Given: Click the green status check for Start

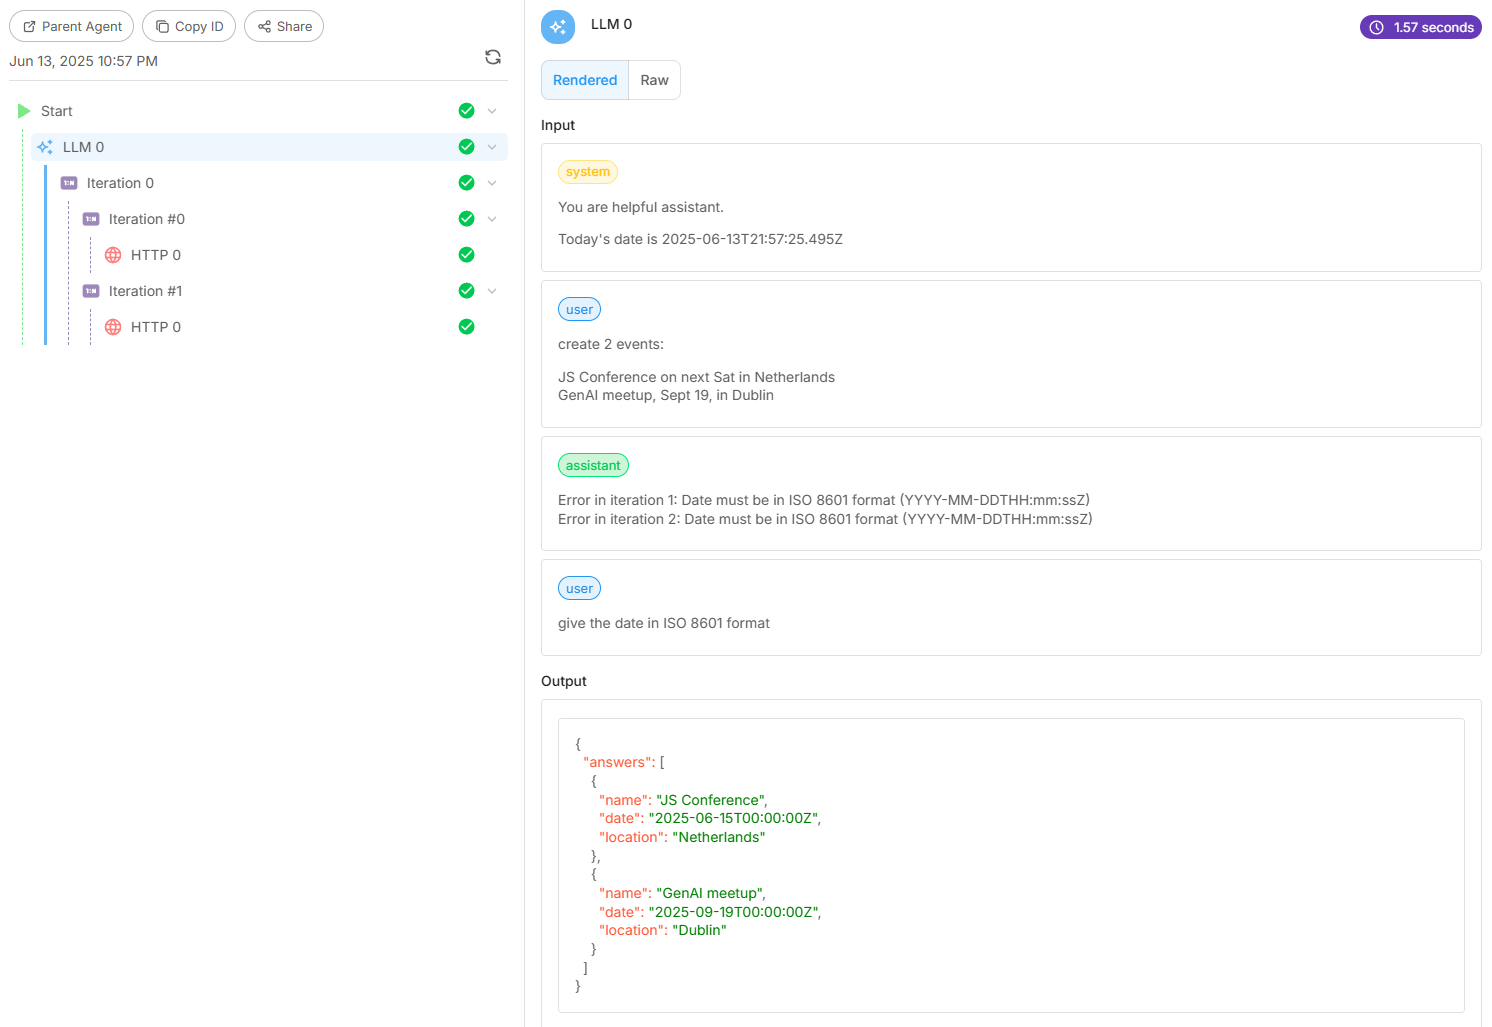Looking at the screenshot, I should tap(466, 111).
